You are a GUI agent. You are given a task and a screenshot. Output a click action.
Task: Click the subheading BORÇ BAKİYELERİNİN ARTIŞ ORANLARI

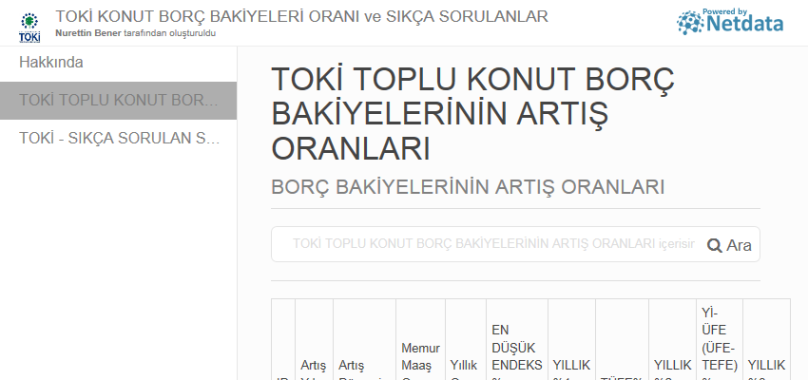468,187
